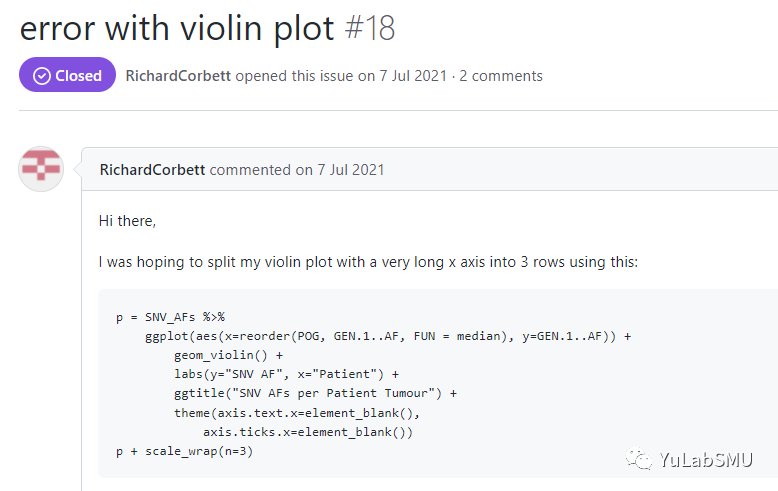The image size is (778, 491).
Task: Click the issue title 'error with violin plot'
Action: (x=177, y=27)
